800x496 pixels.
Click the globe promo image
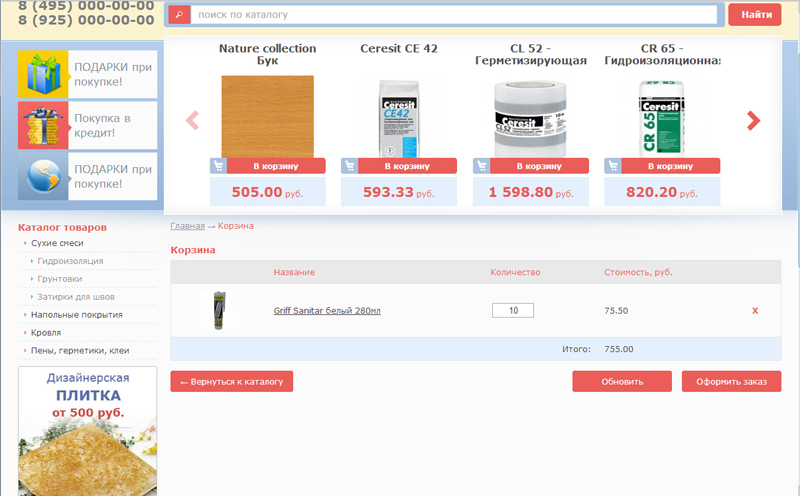43,176
